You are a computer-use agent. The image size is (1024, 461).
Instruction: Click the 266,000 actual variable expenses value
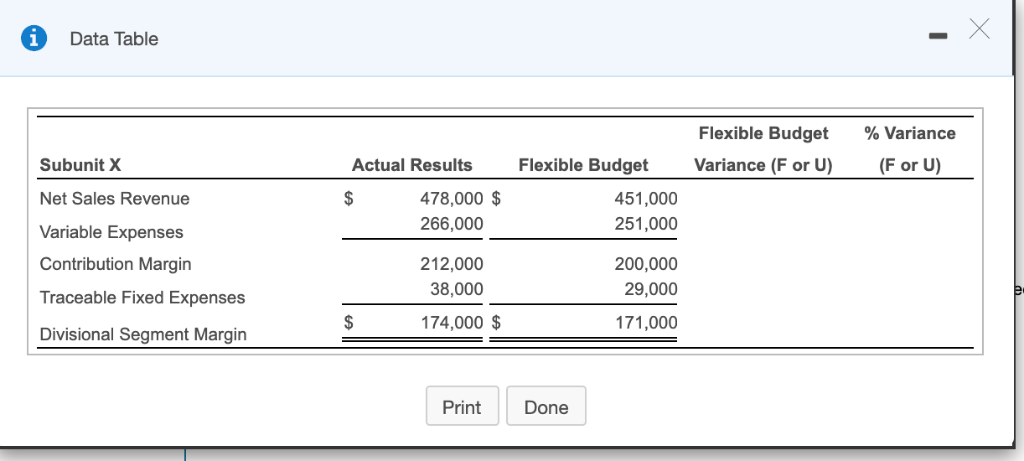click(451, 224)
